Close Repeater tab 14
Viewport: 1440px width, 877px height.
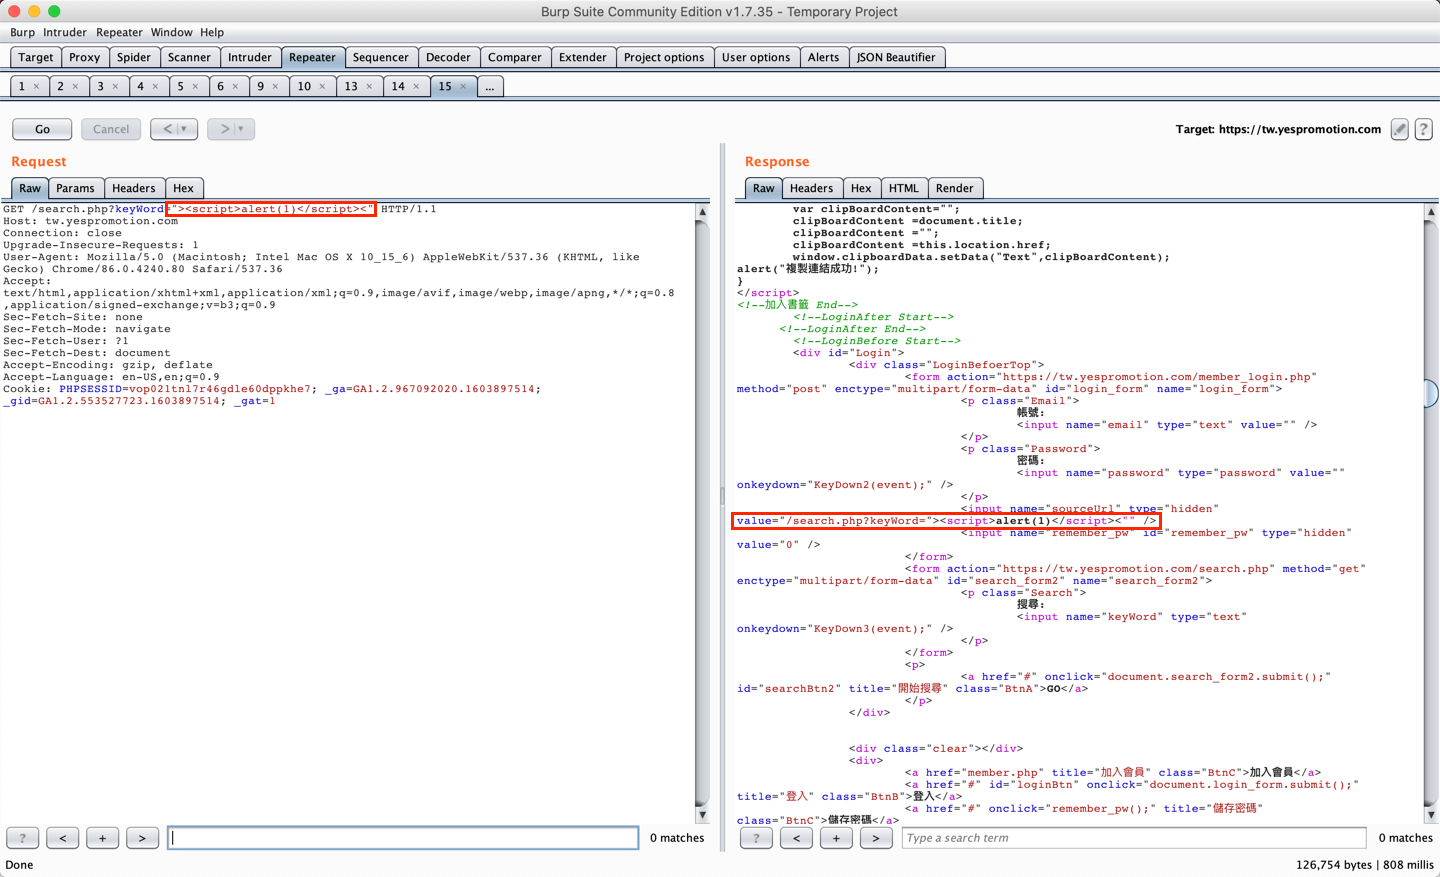point(417,87)
